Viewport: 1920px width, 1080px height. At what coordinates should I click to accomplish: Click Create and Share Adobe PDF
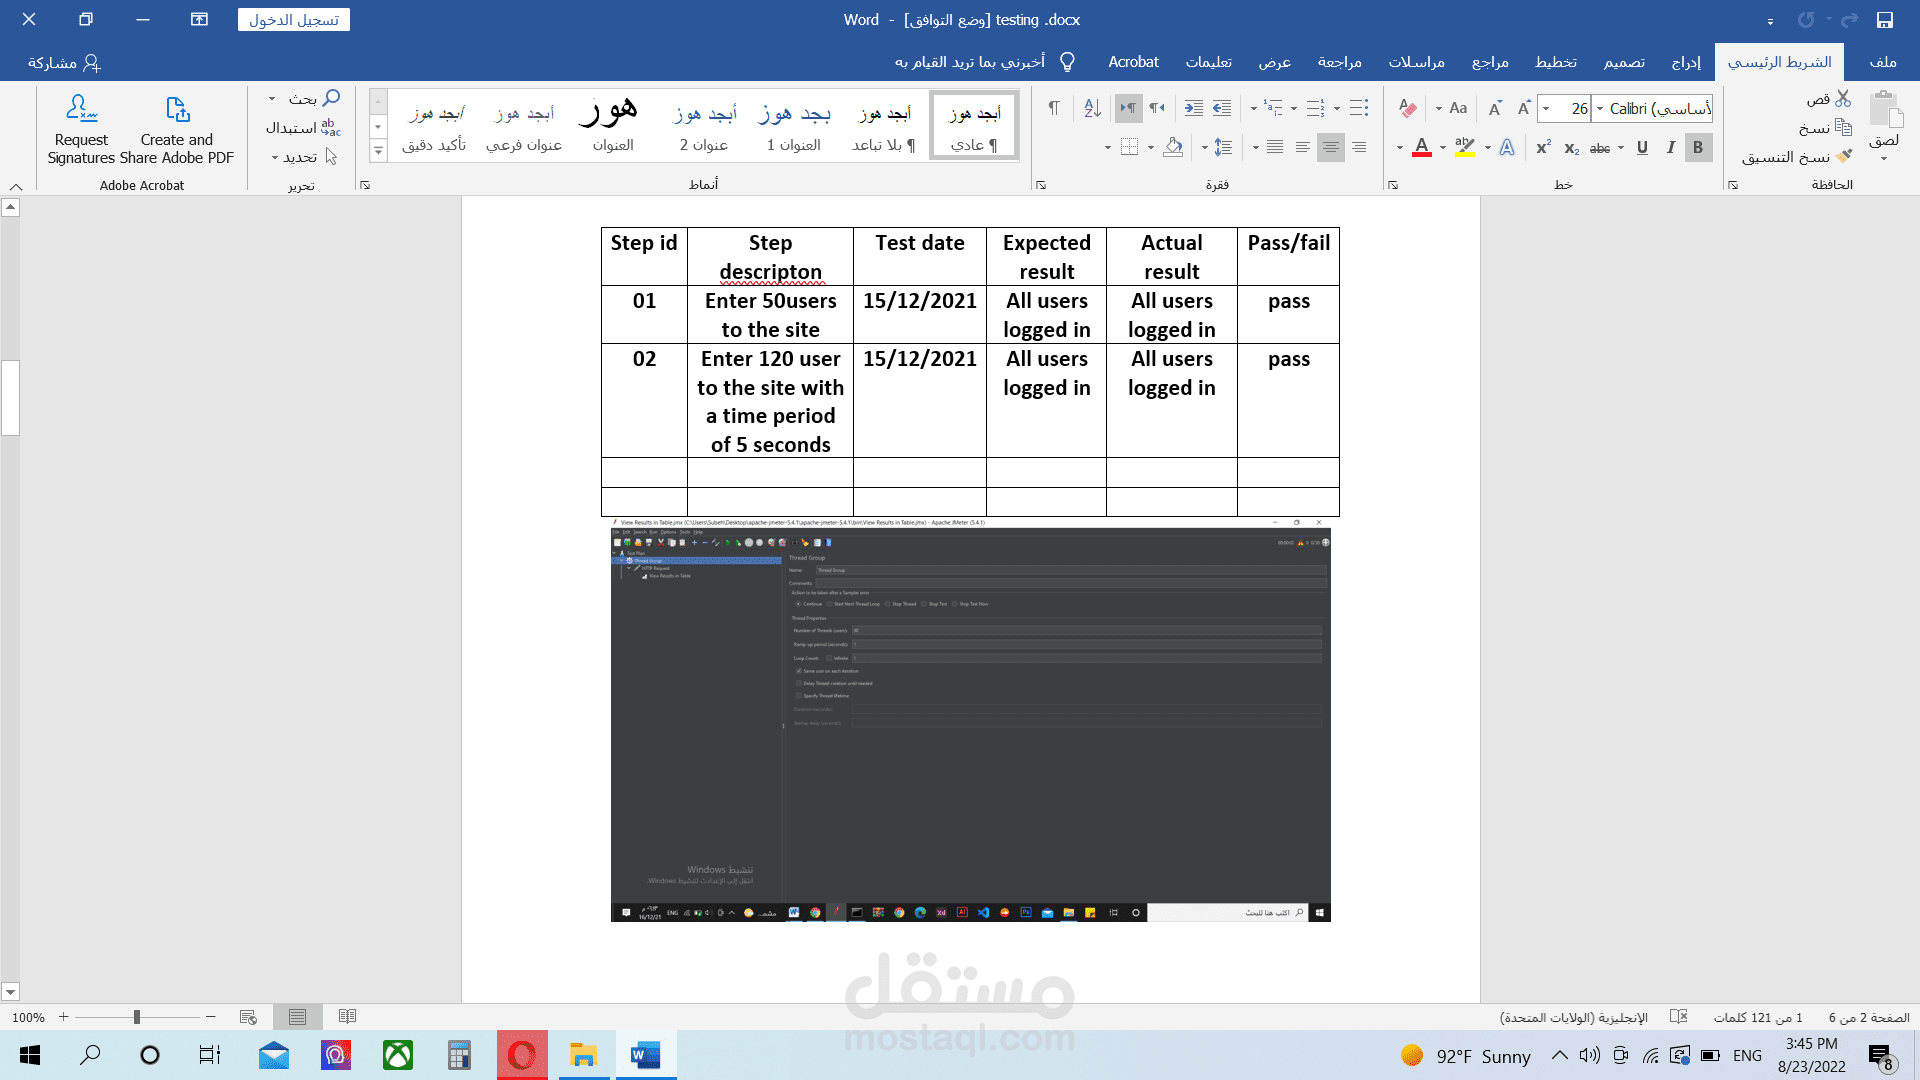click(x=176, y=130)
